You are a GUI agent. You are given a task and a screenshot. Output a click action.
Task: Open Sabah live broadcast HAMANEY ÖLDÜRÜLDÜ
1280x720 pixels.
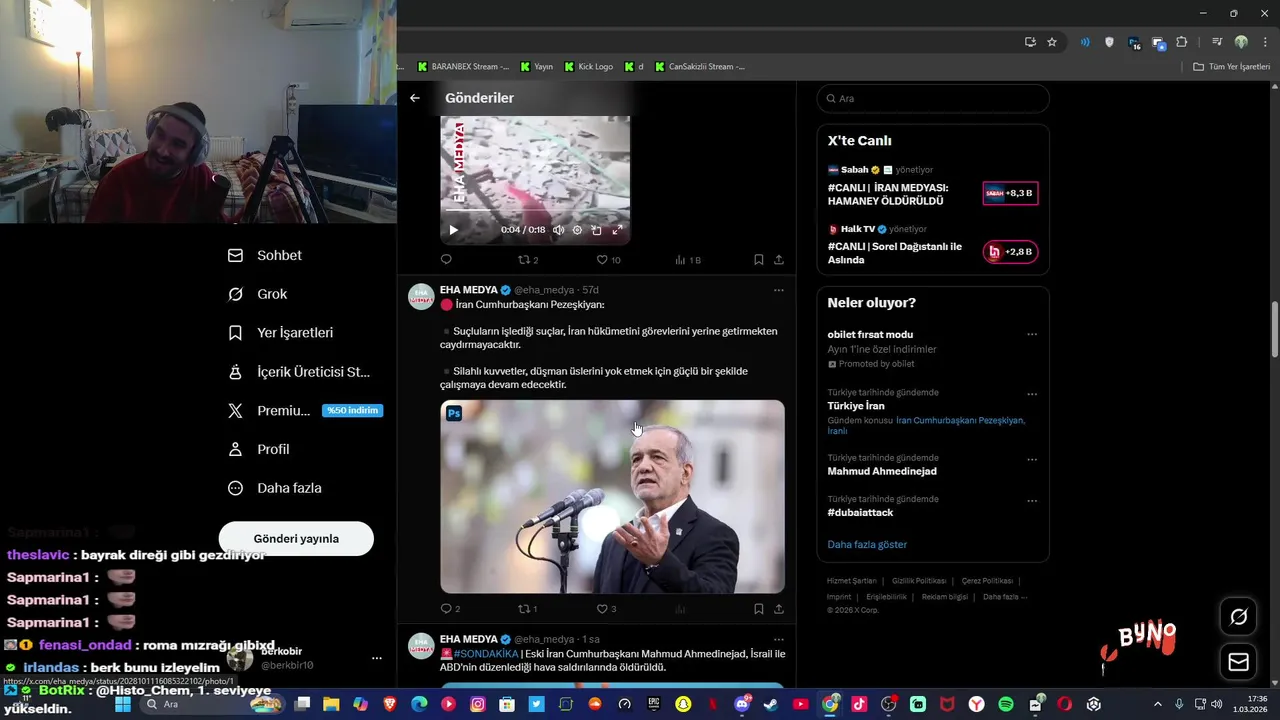932,185
